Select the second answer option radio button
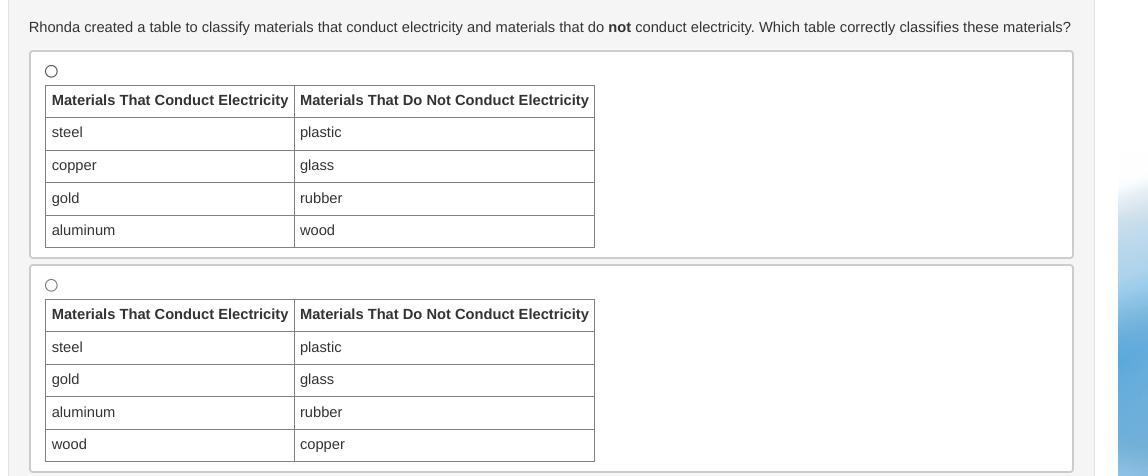Viewport: 1148px width, 476px height. coord(51,286)
